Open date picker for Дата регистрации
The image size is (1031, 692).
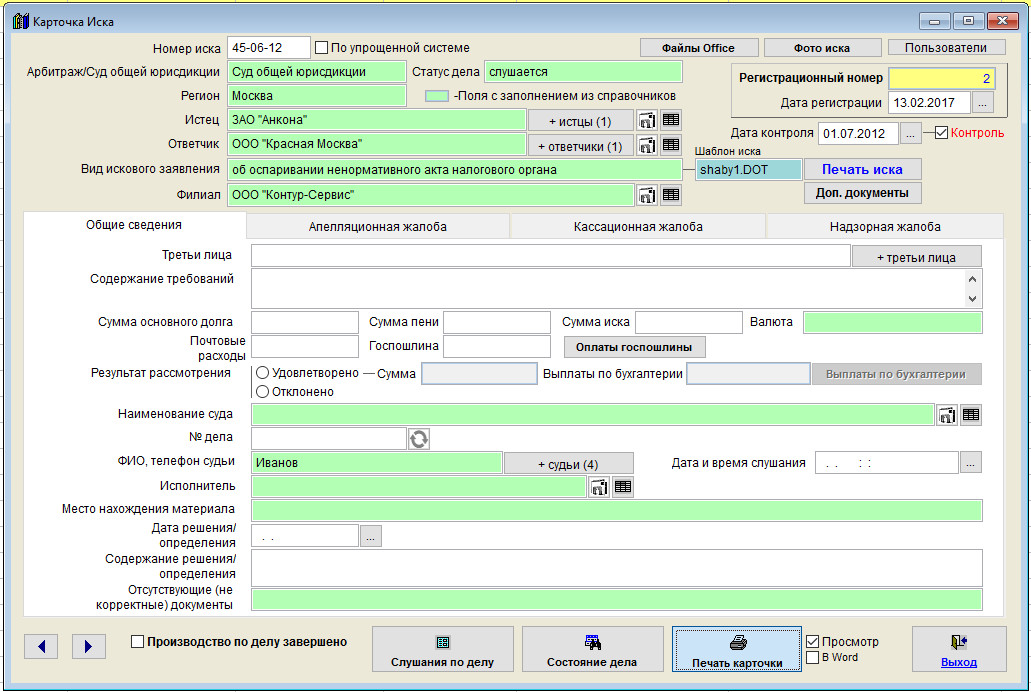pos(983,103)
